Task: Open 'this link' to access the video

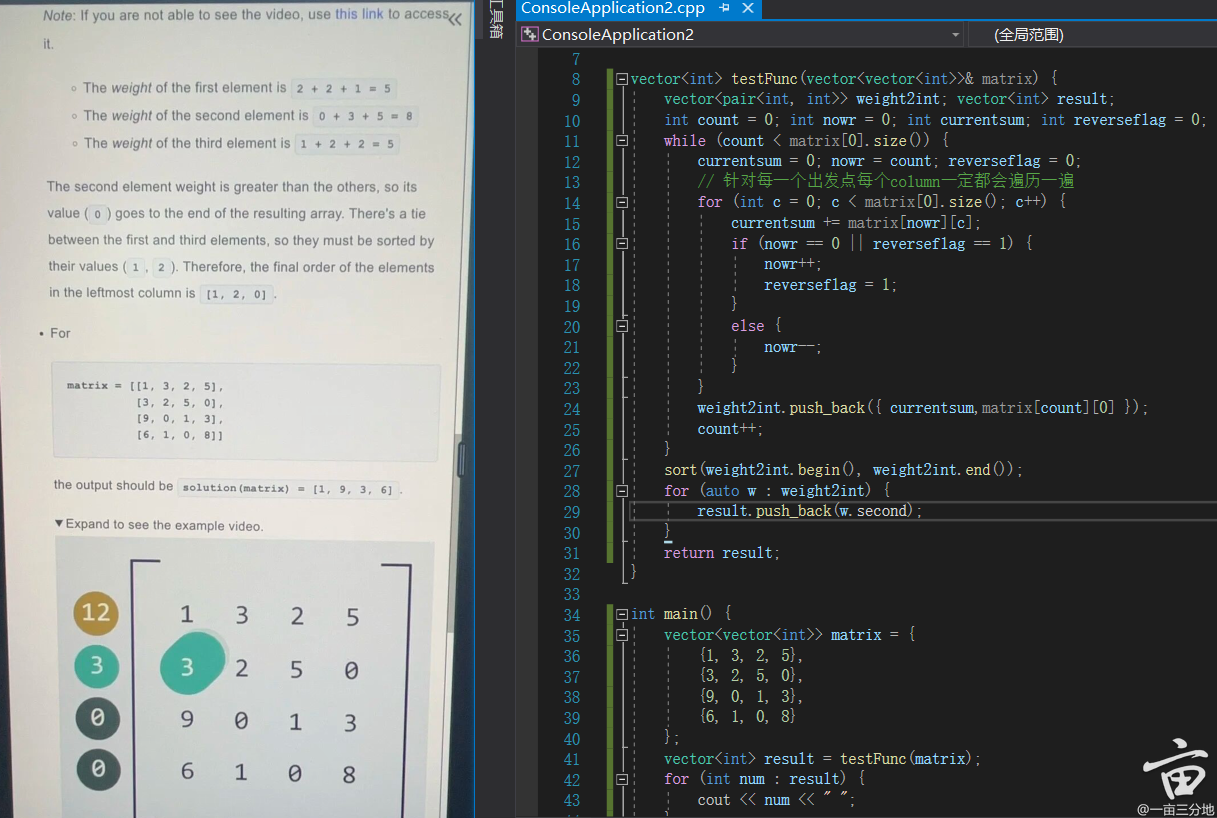Action: (x=359, y=14)
